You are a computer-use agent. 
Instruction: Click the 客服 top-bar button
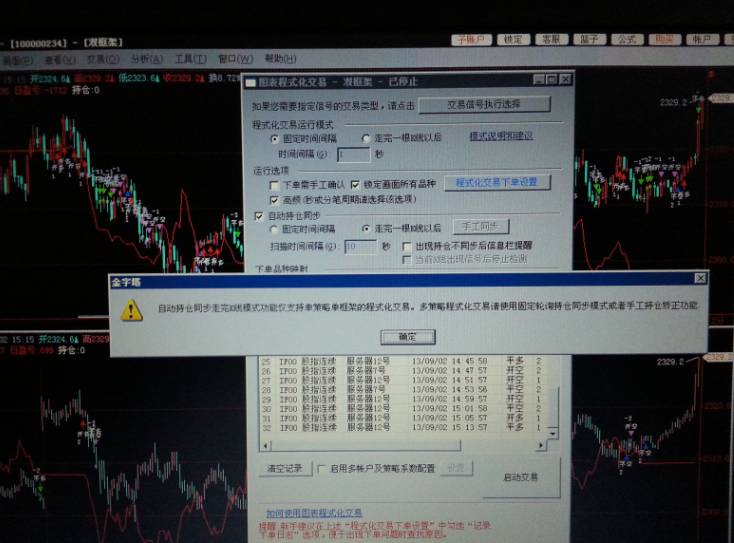pos(551,39)
